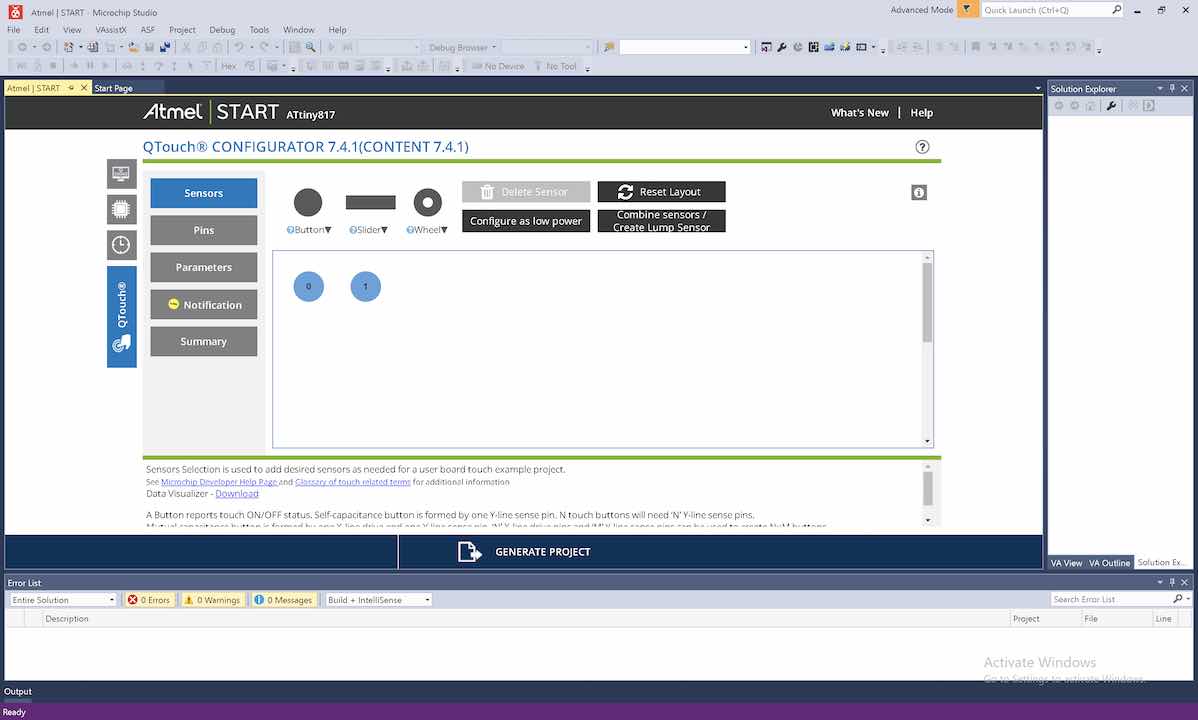Viewport: 1198px width, 720px height.
Task: Add a Slider sensor using rectangle shape
Action: point(370,202)
